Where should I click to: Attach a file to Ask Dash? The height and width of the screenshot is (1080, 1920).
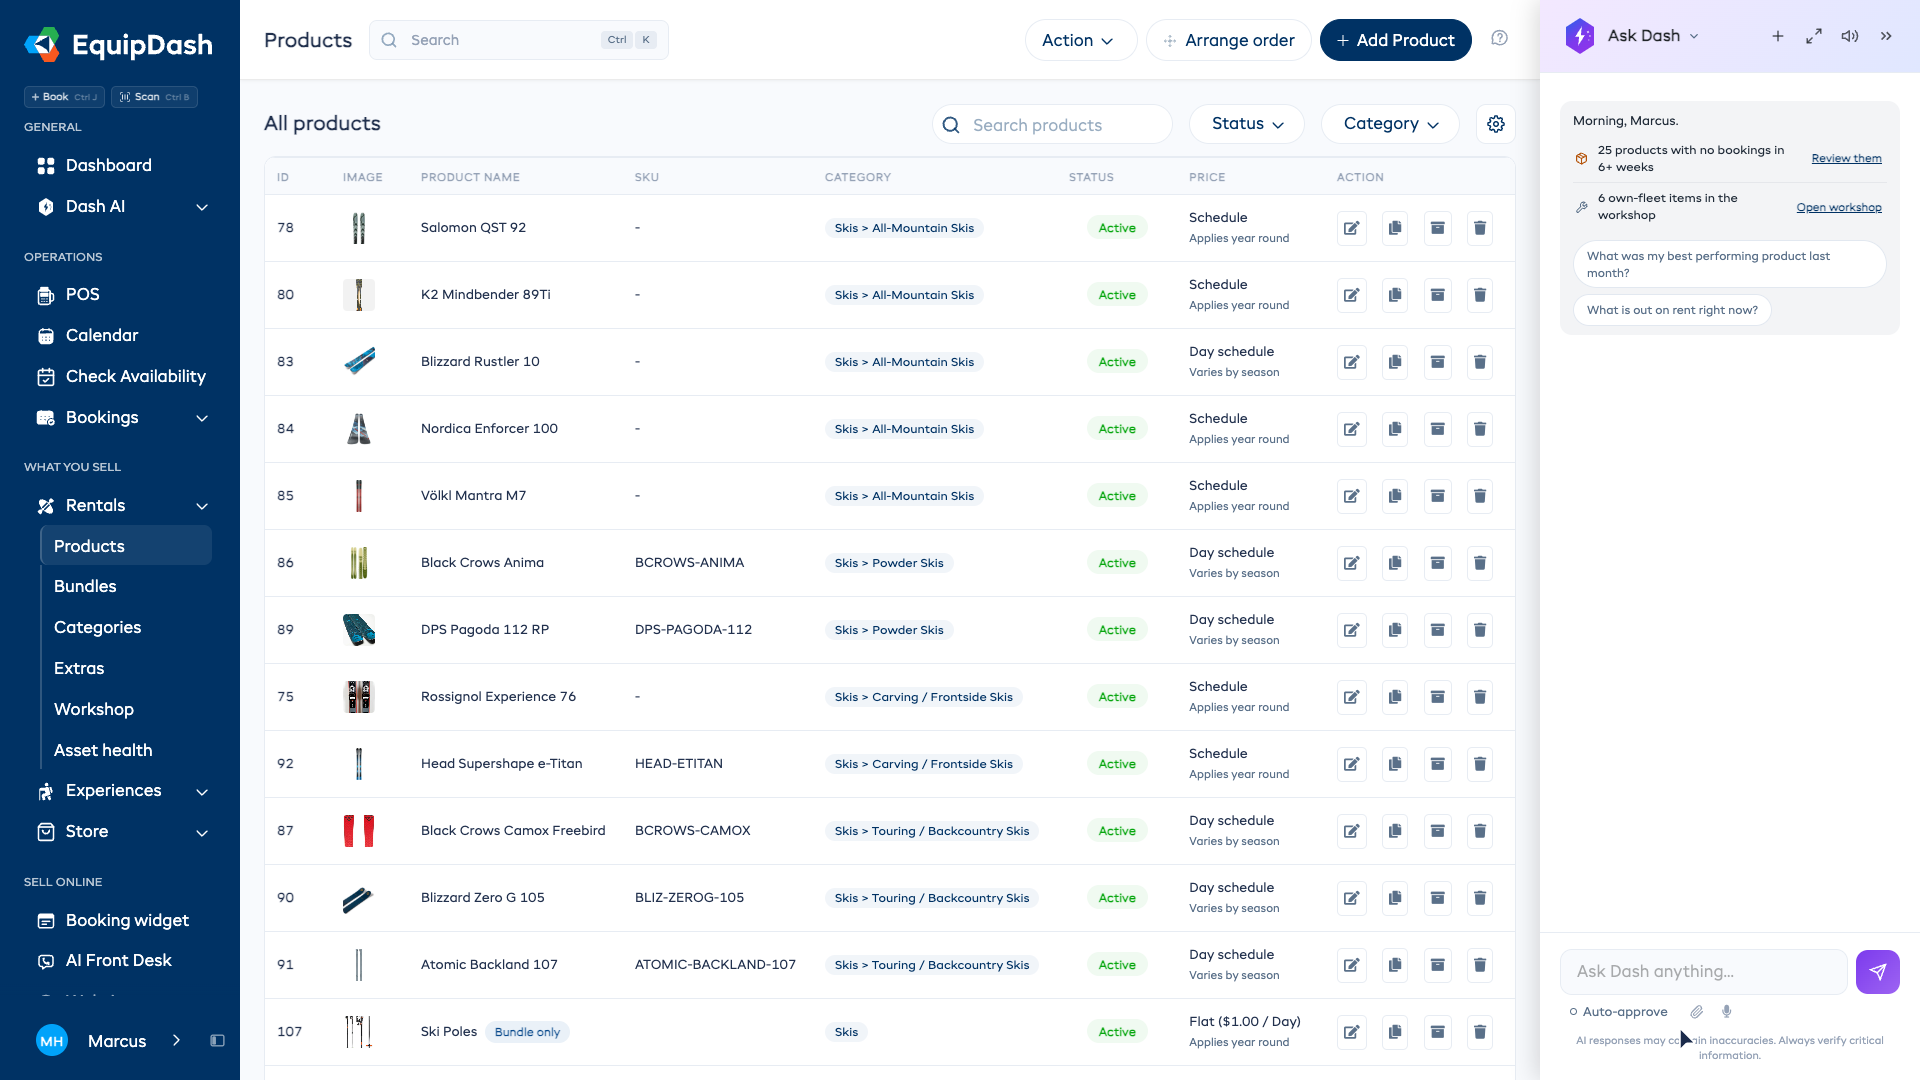[1697, 1012]
